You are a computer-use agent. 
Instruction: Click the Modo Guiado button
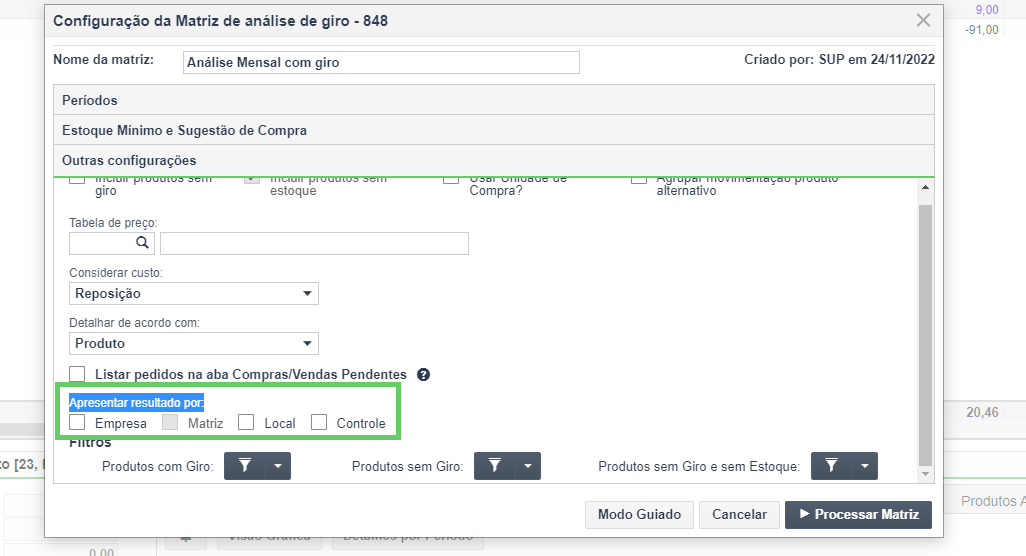pyautogui.click(x=639, y=515)
